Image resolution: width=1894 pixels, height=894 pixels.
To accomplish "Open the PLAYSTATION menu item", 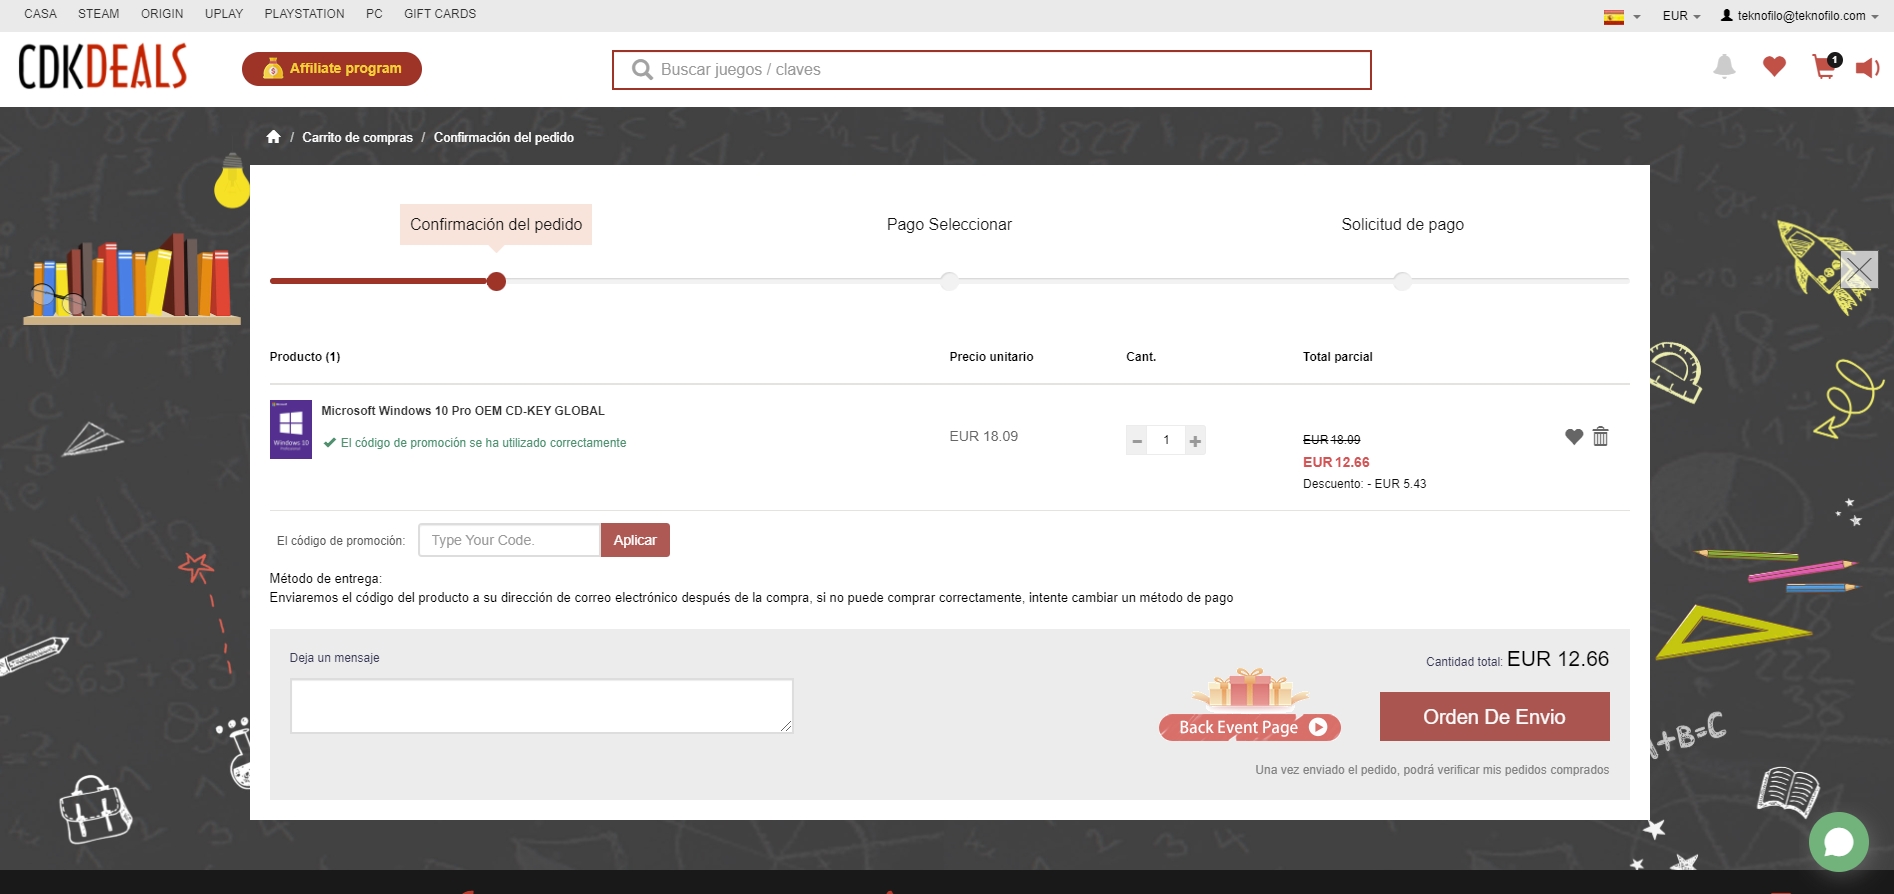I will (x=304, y=14).
